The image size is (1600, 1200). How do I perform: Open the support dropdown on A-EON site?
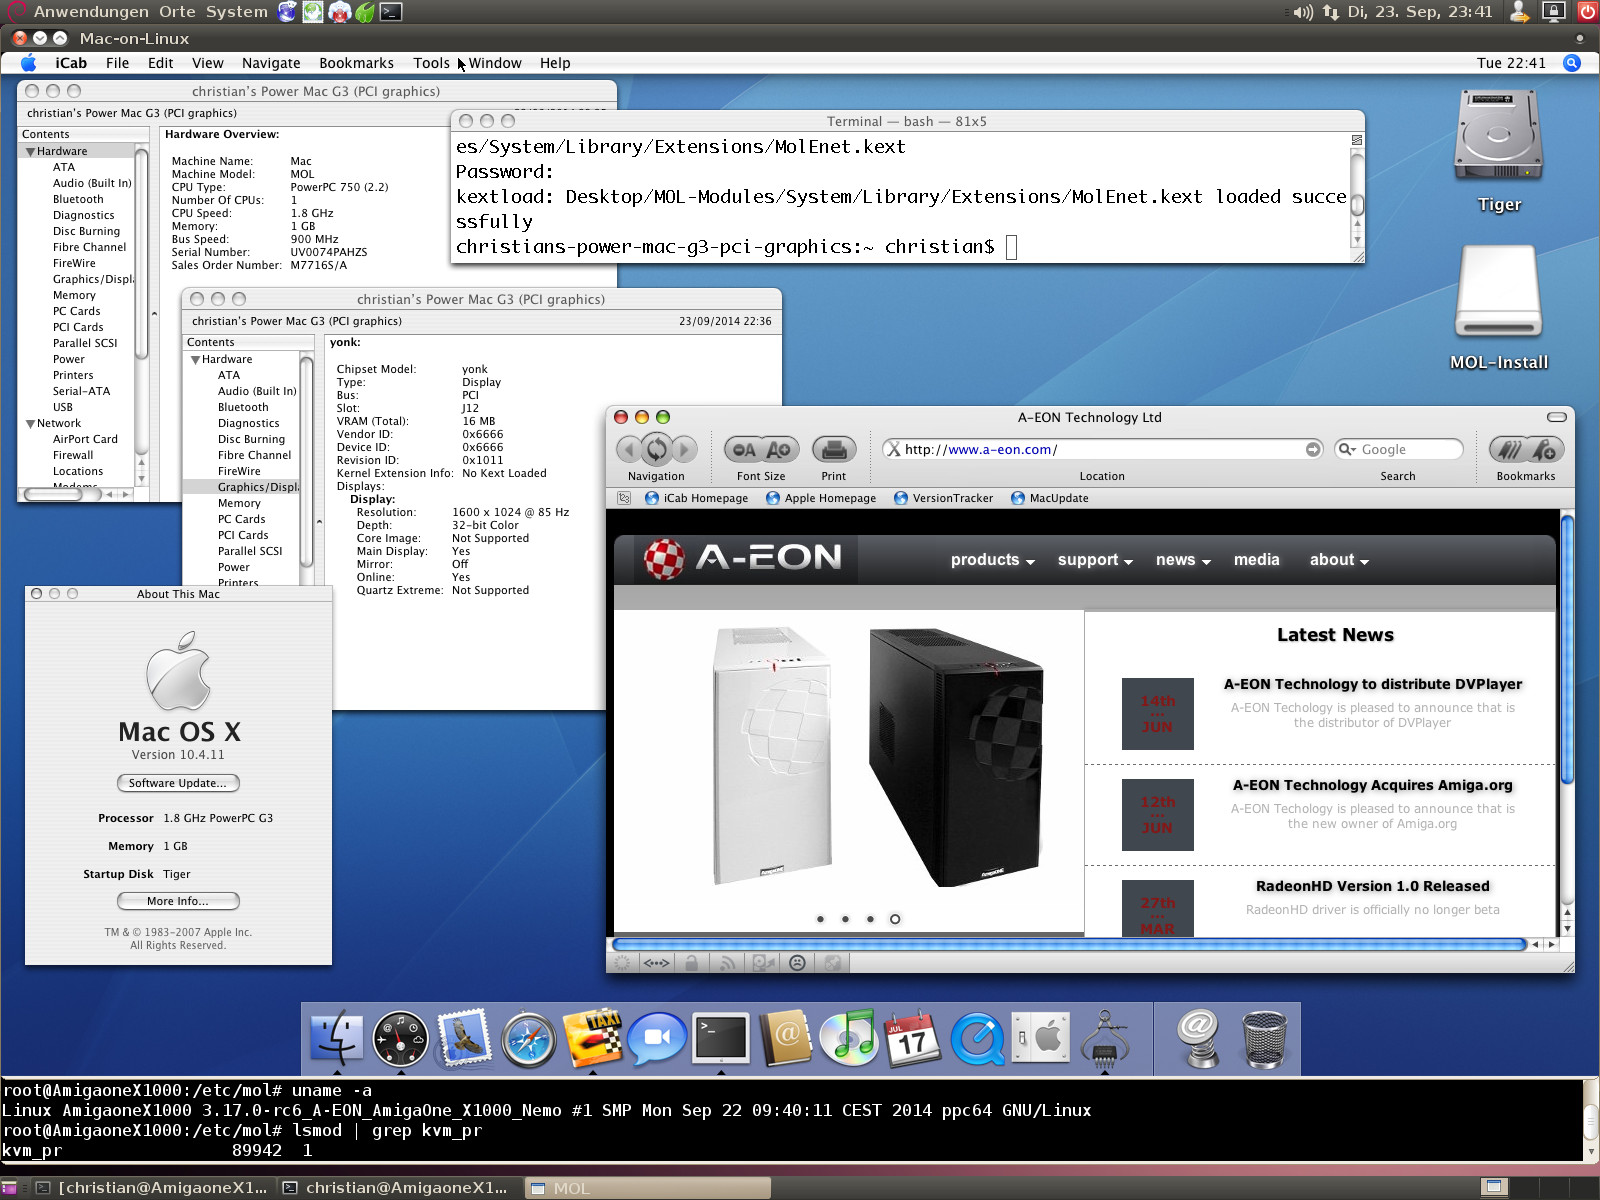(x=1095, y=560)
